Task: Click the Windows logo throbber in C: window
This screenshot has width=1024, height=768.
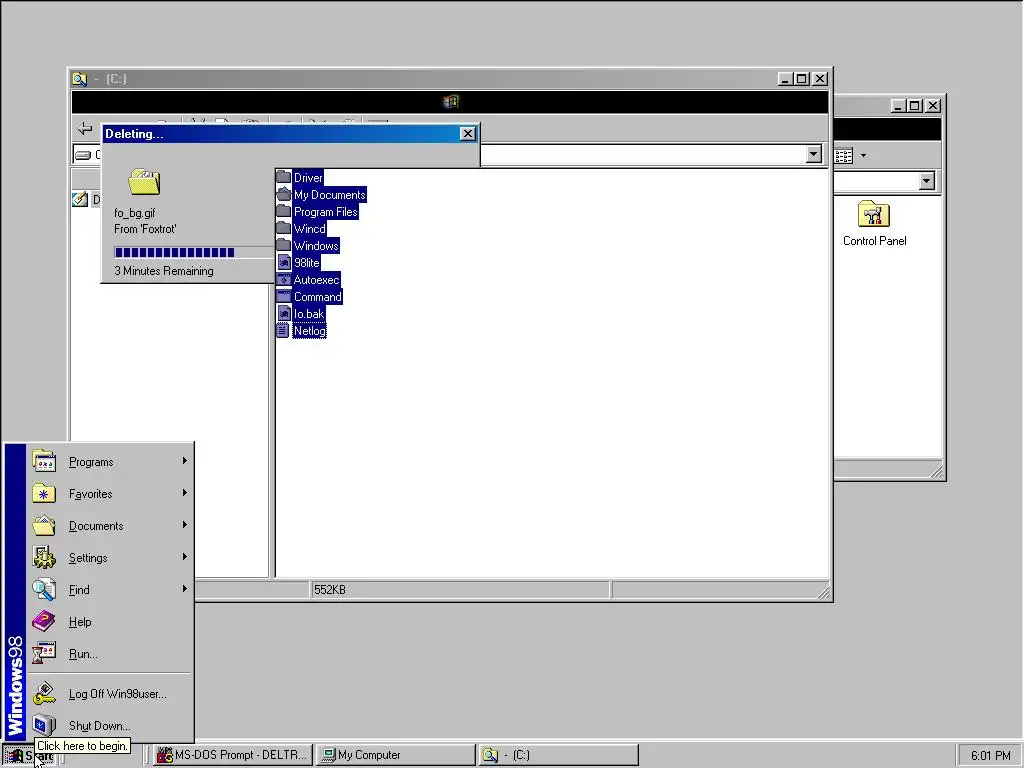Action: pyautogui.click(x=451, y=101)
